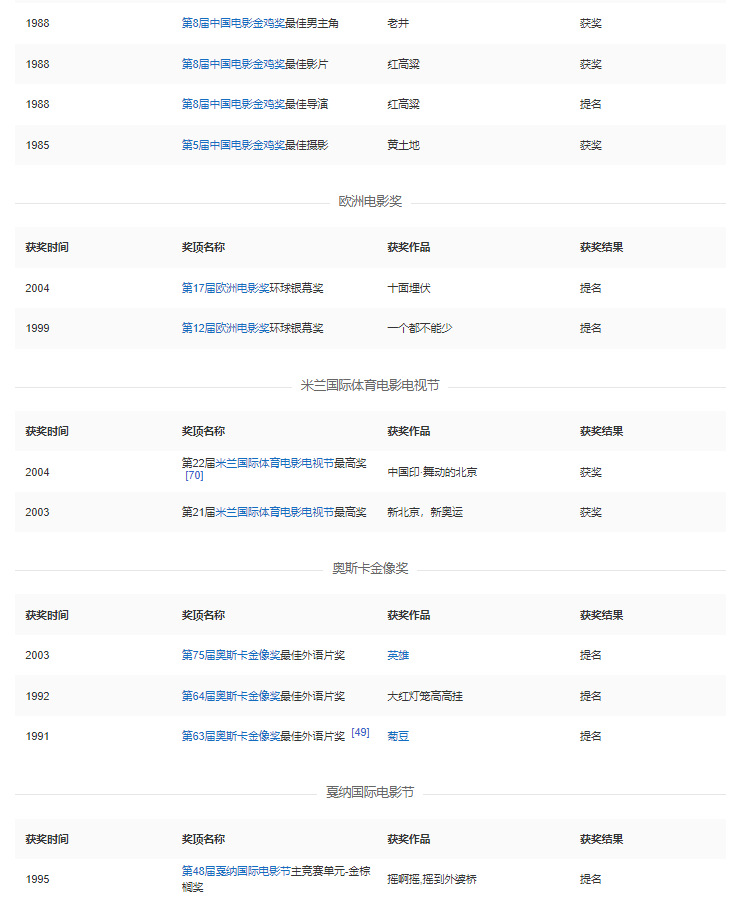Open the 英雄 film link
Image resolution: width=748 pixels, height=900 pixels.
coord(398,656)
